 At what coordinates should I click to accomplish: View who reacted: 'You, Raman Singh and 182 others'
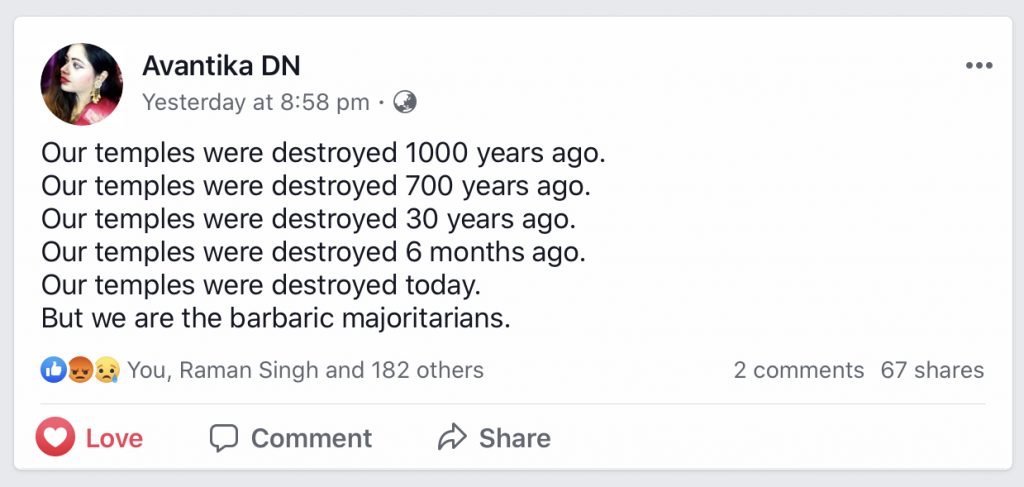tap(305, 370)
